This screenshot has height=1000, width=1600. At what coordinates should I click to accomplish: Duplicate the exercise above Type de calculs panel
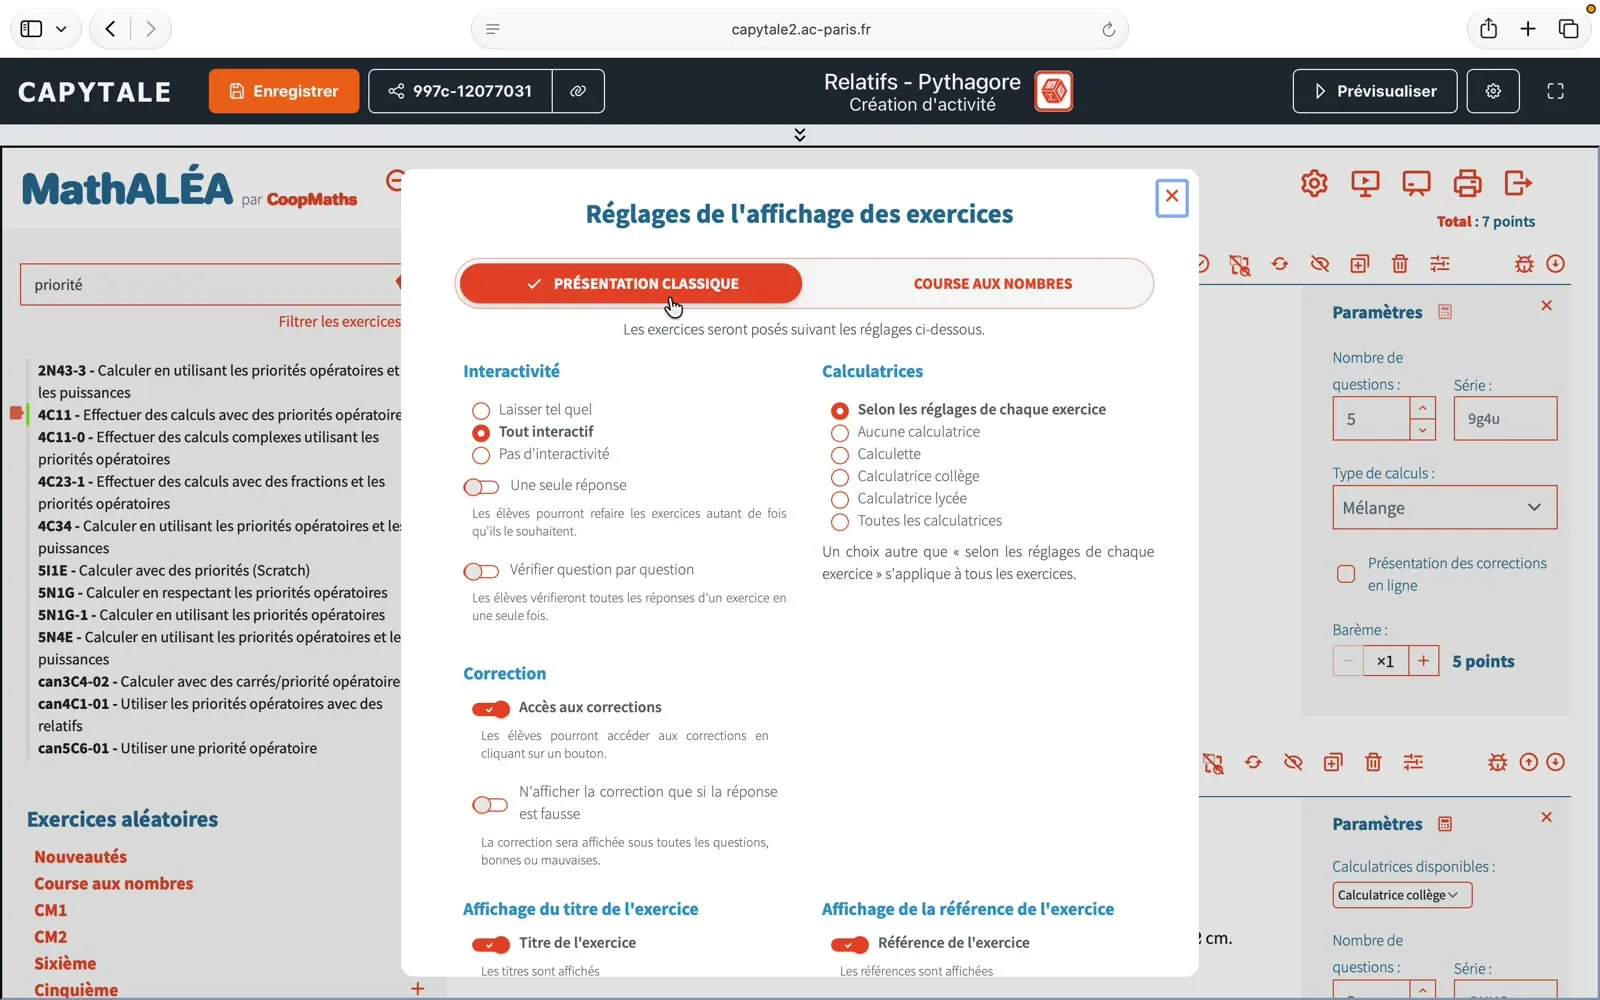pyautogui.click(x=1360, y=264)
